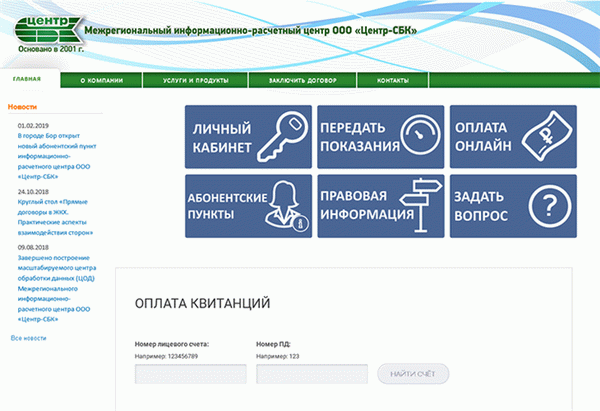Screen dimensions: 600x411
Task: Click the 01.02.2019 news date
Action: click(x=33, y=126)
